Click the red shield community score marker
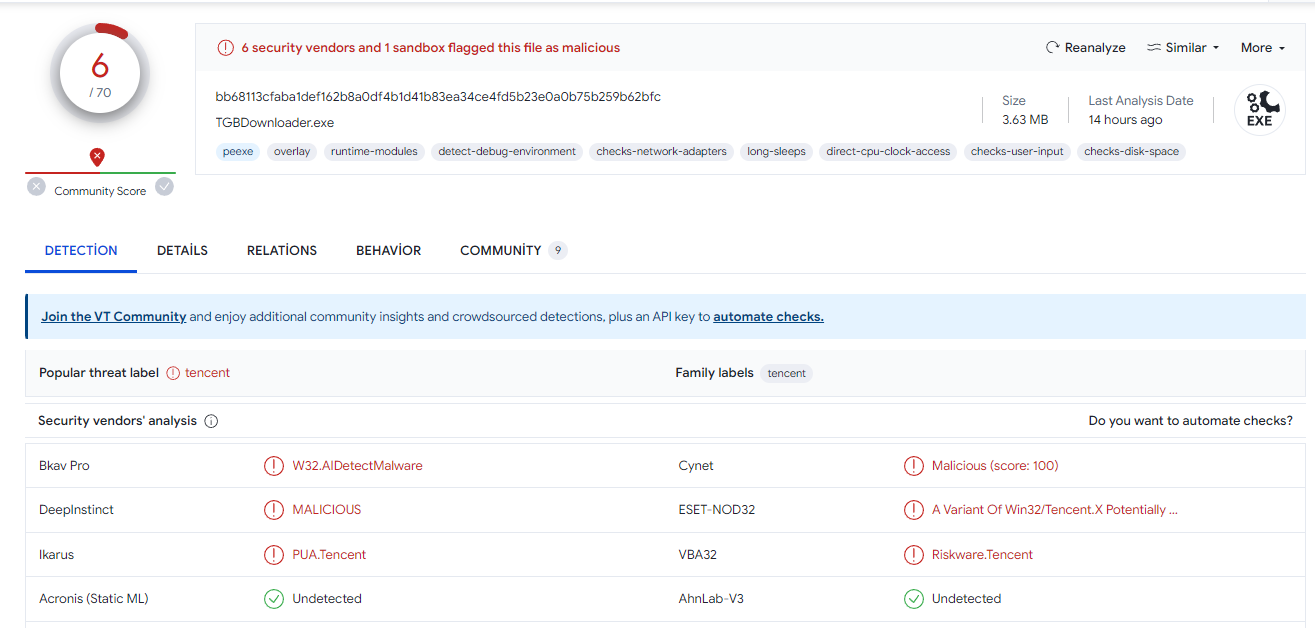The image size is (1315, 628). [97, 157]
